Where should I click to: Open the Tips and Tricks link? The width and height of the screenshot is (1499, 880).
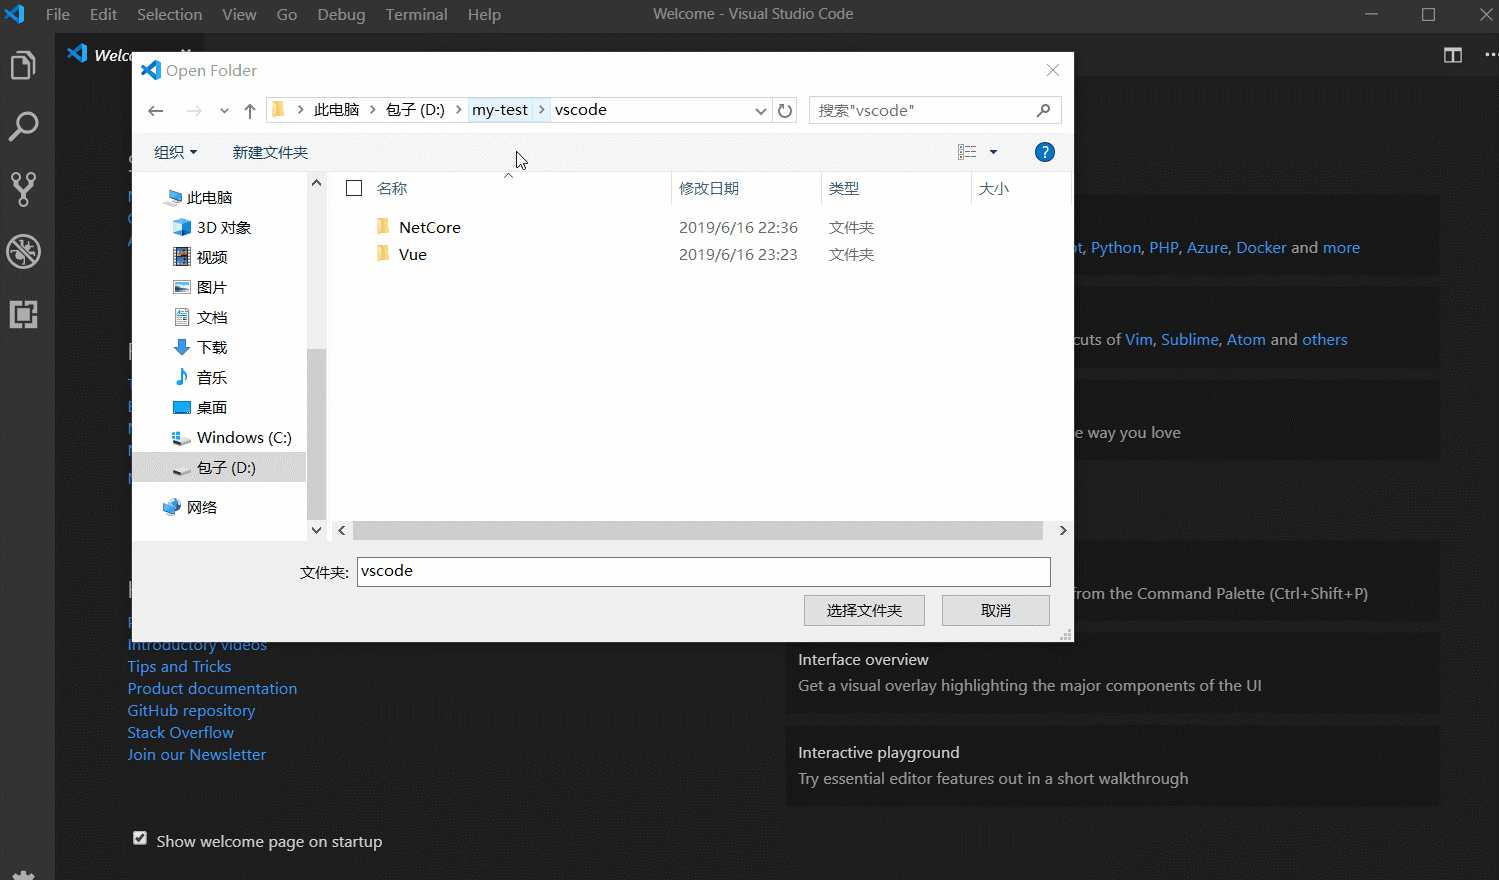pyautogui.click(x=179, y=666)
